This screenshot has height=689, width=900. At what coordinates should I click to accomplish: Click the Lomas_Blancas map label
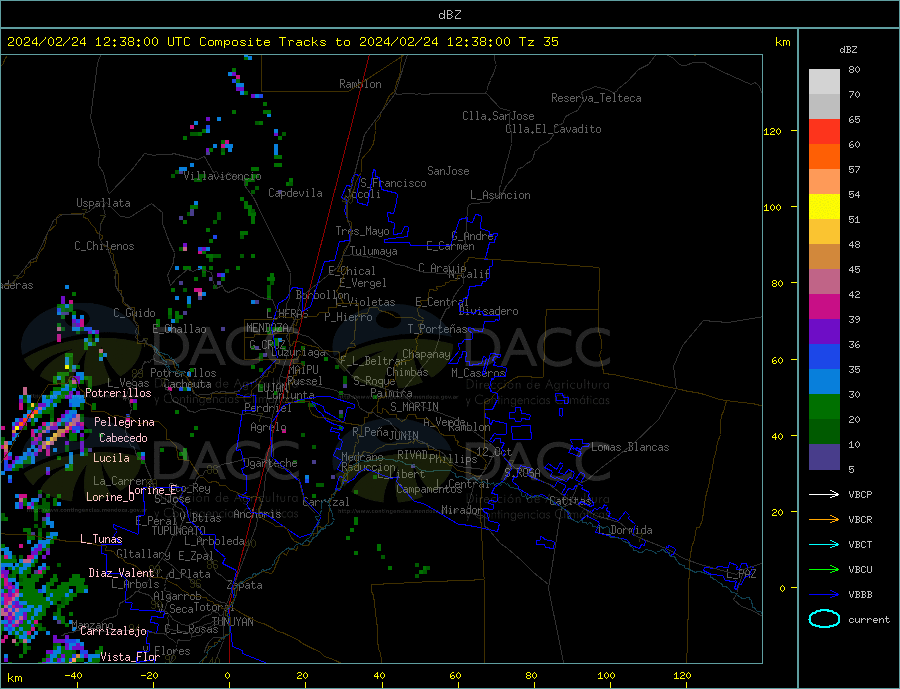[x=630, y=447]
